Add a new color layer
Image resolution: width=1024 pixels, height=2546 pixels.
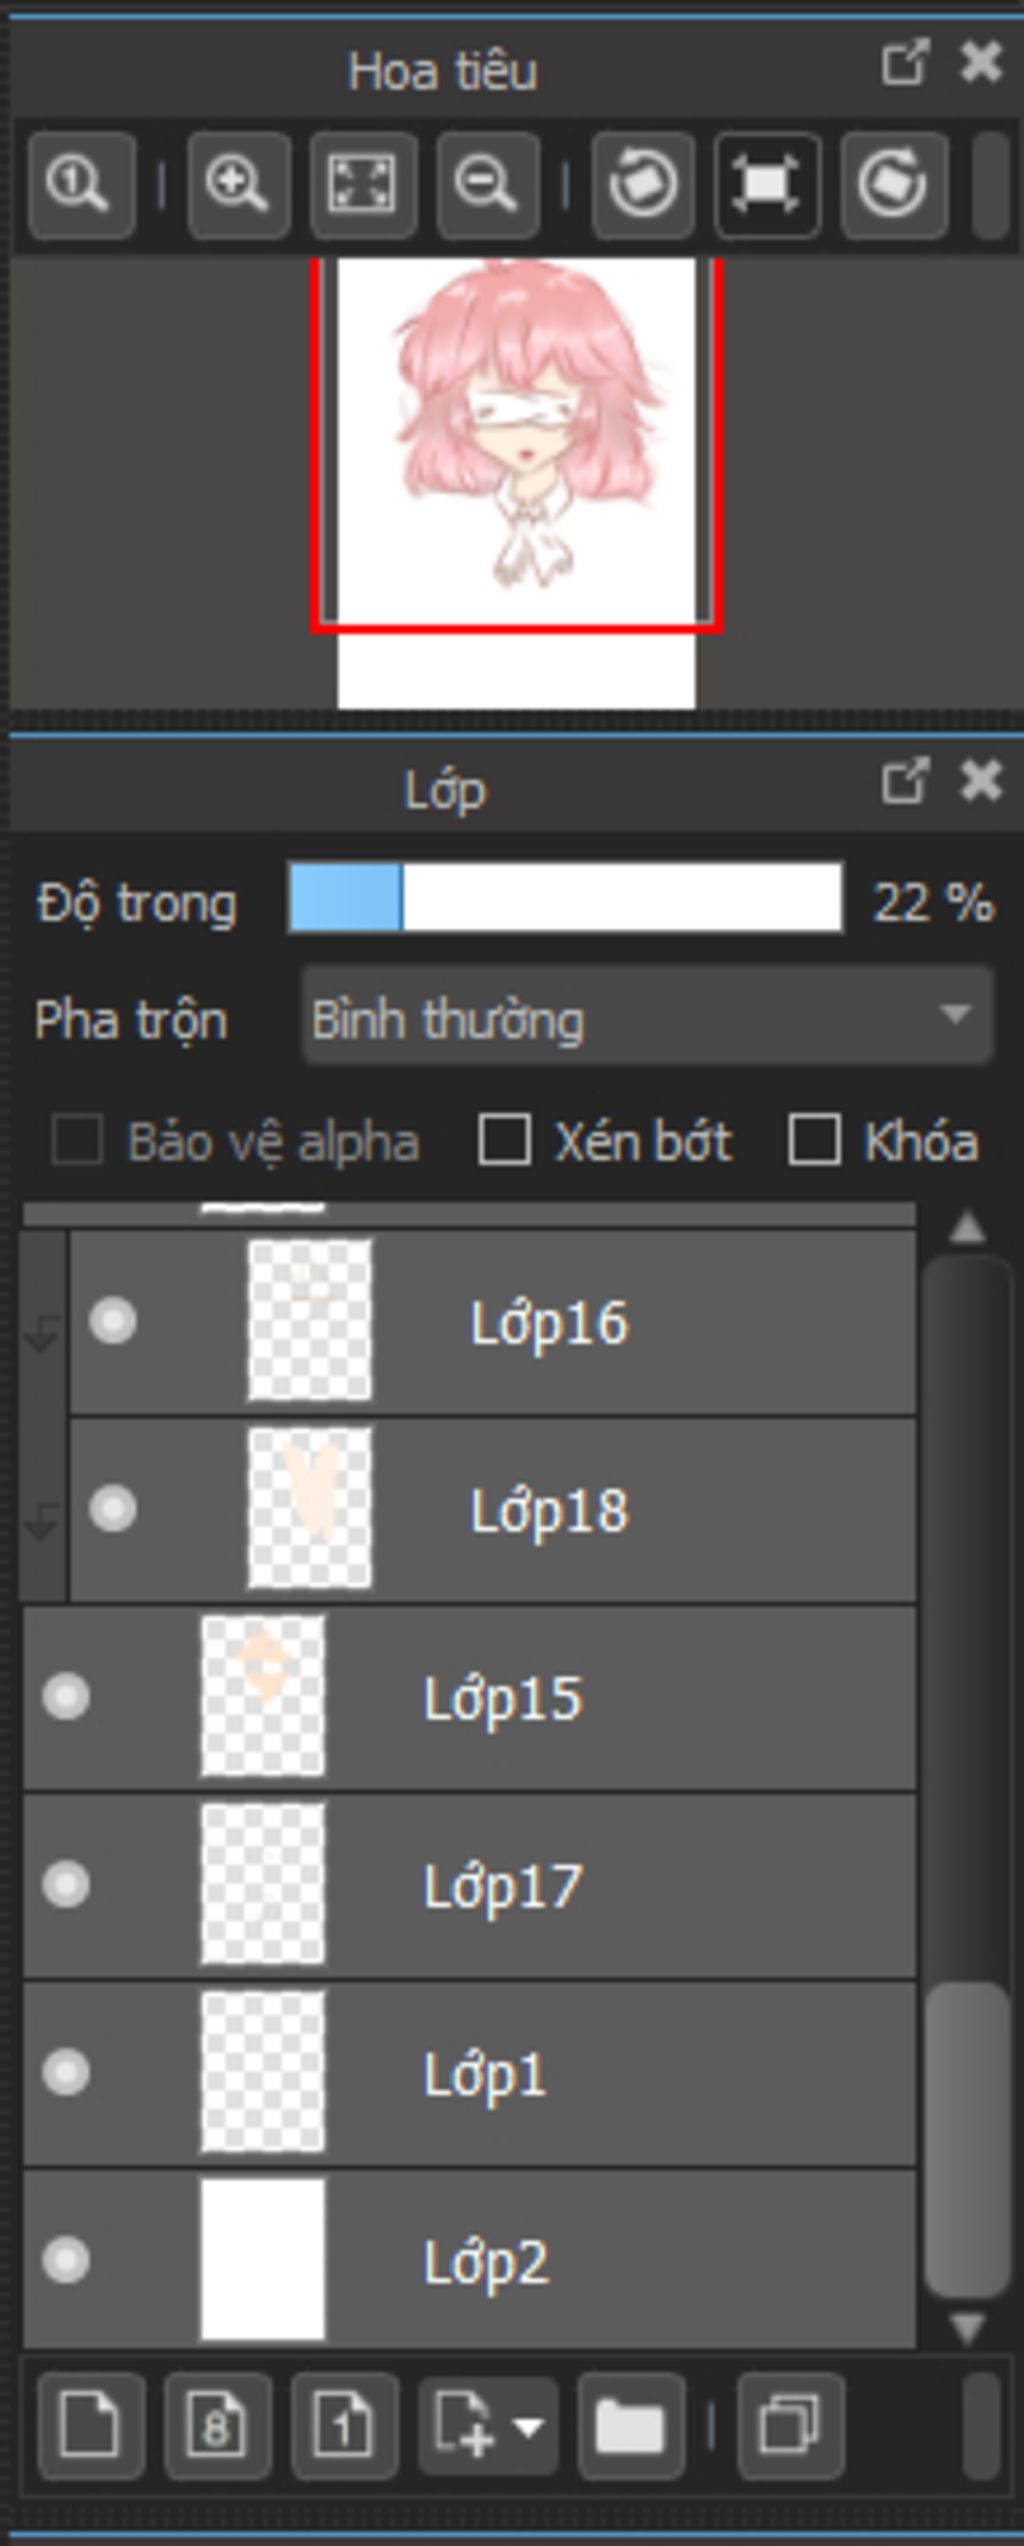pyautogui.click(x=91, y=2425)
